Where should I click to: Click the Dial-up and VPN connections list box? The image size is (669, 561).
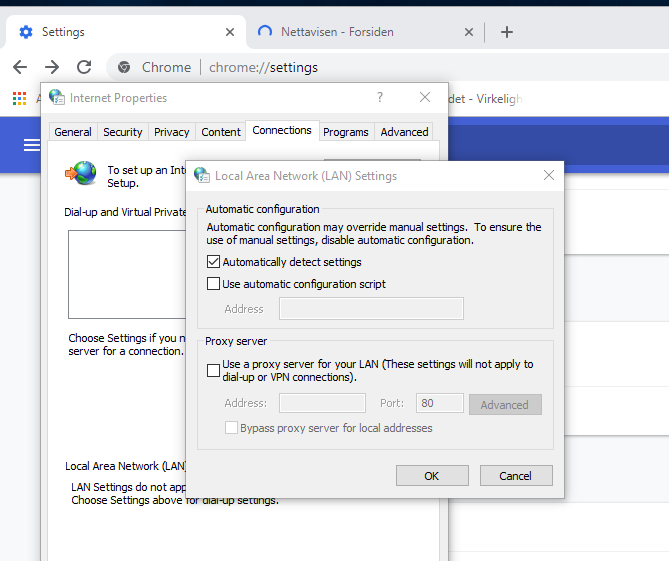tap(127, 274)
